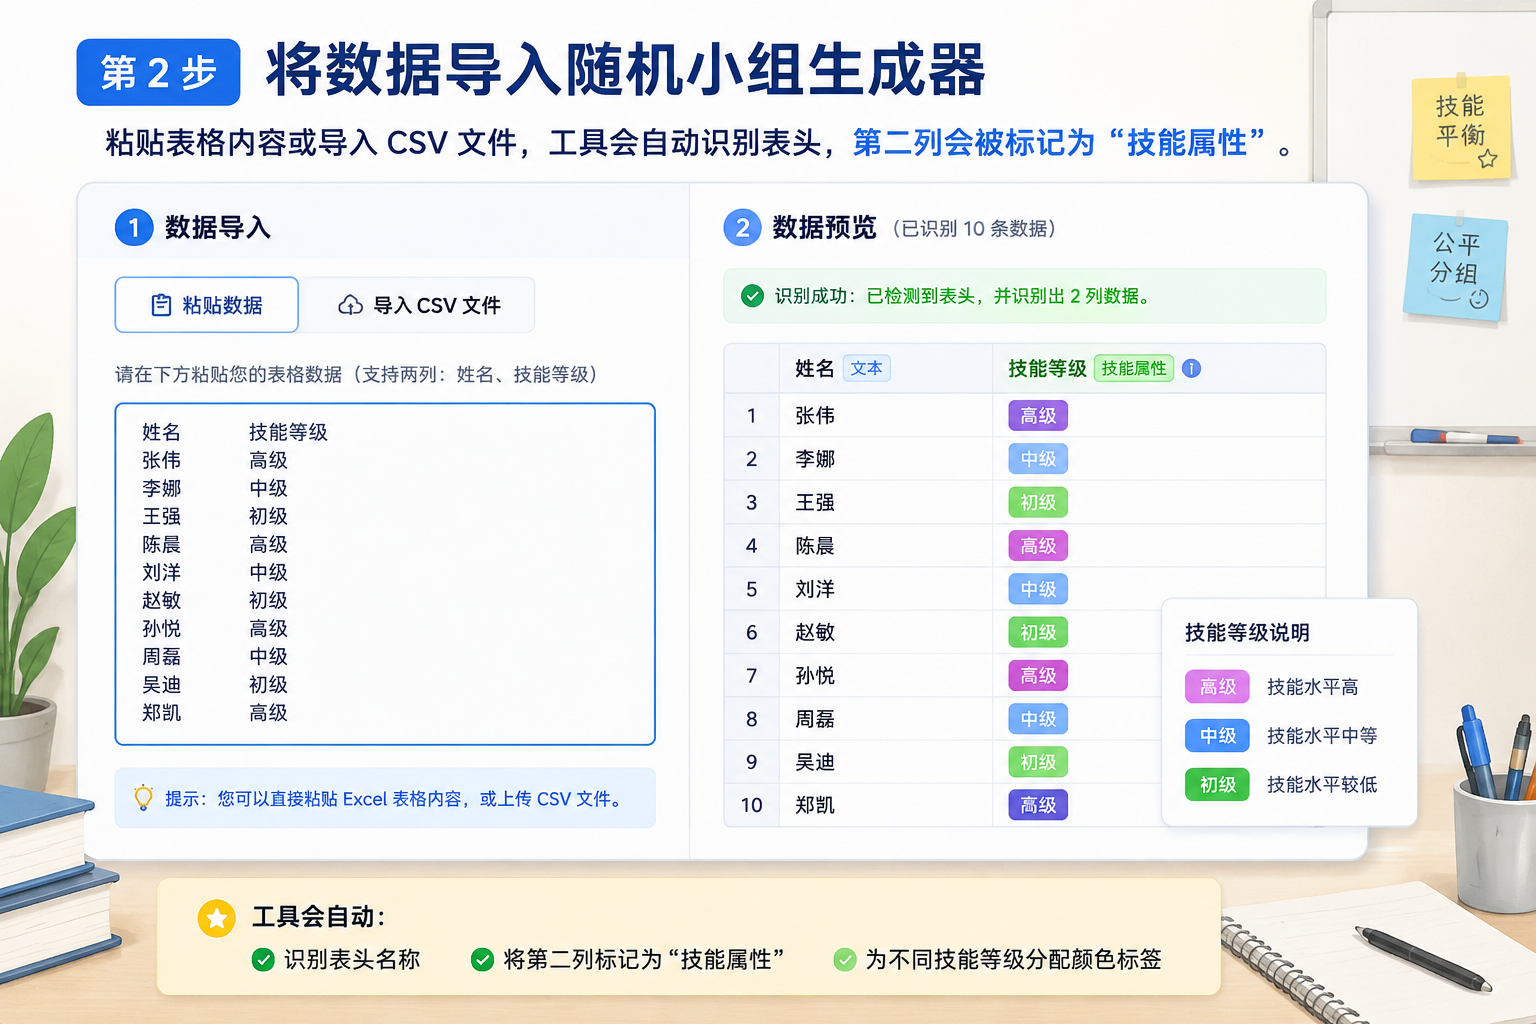Click the check icon beside 识别表头名称
The image size is (1536, 1024).
coord(263,960)
